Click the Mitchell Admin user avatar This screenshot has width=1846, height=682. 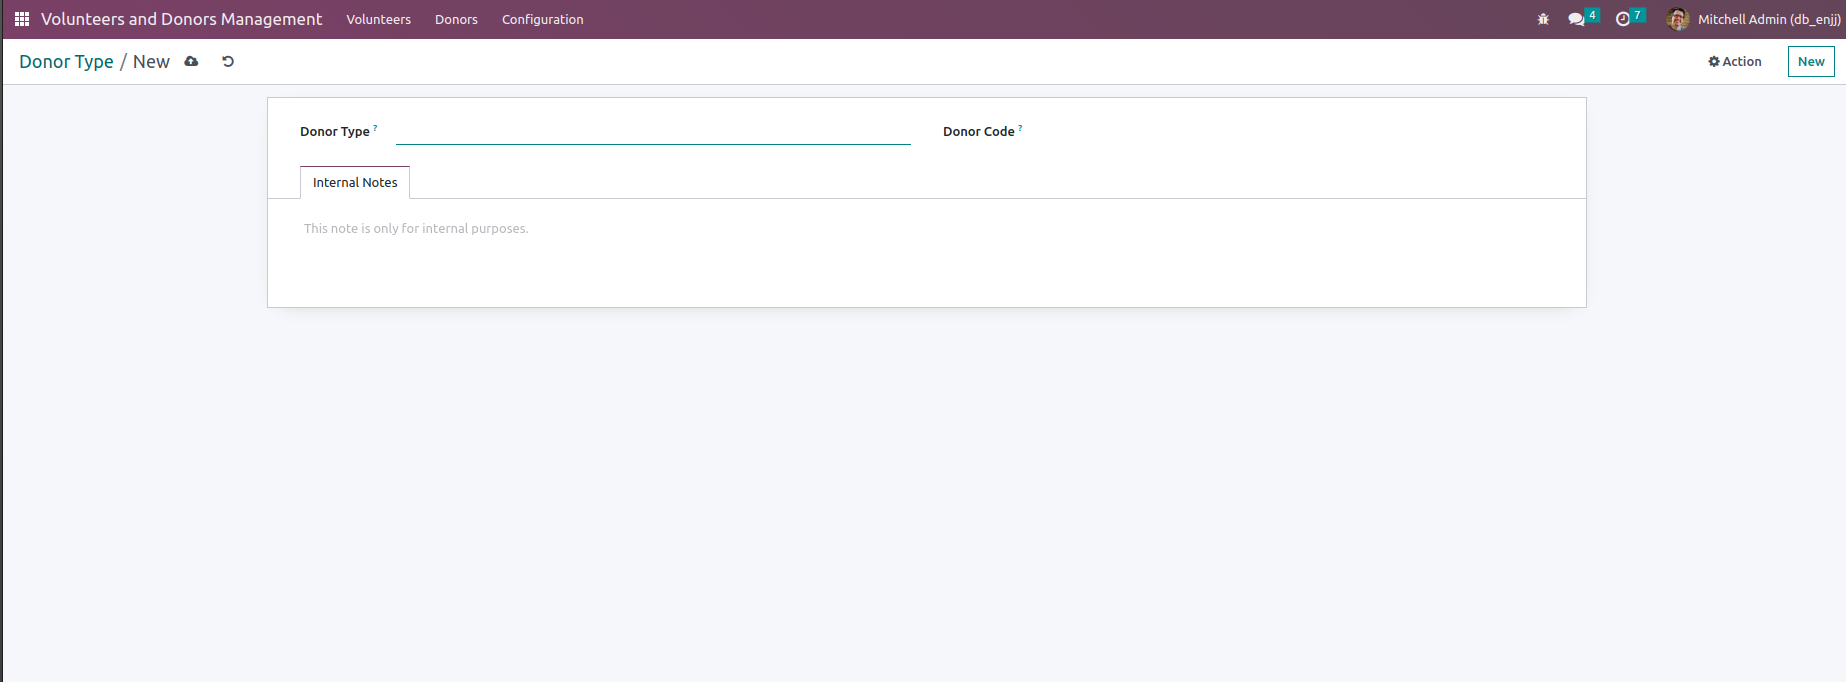pyautogui.click(x=1678, y=19)
